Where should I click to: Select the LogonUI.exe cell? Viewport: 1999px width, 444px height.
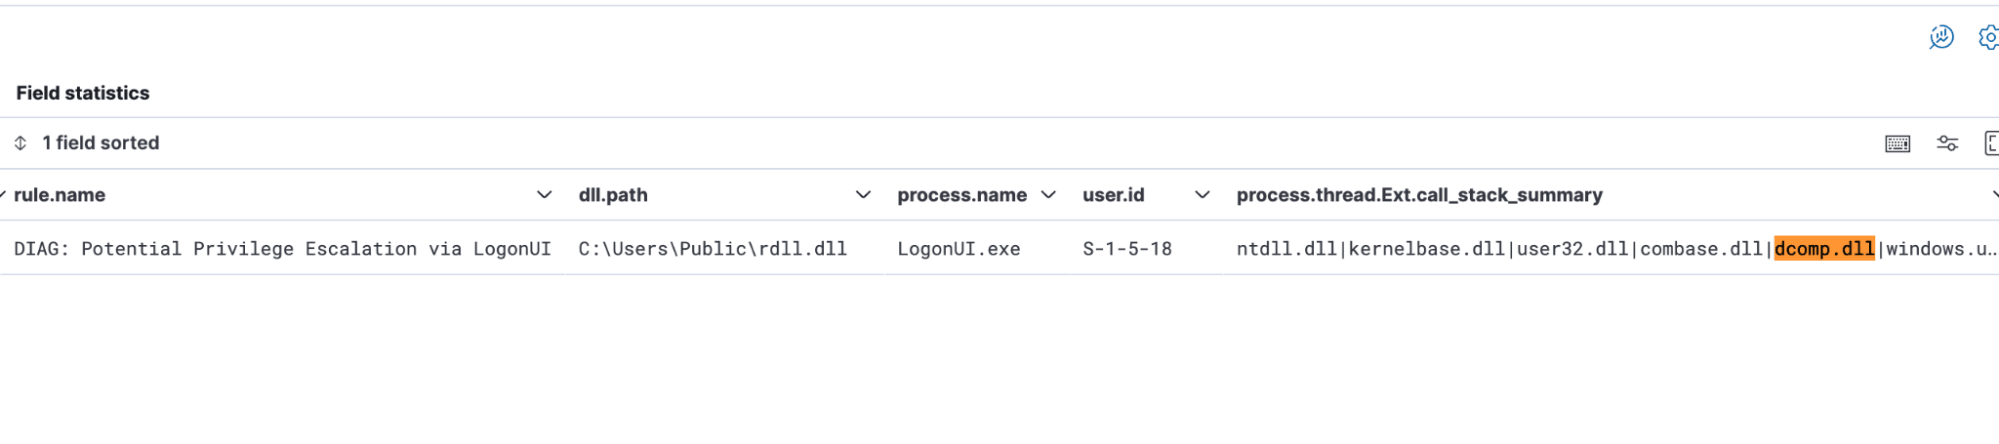[958, 249]
